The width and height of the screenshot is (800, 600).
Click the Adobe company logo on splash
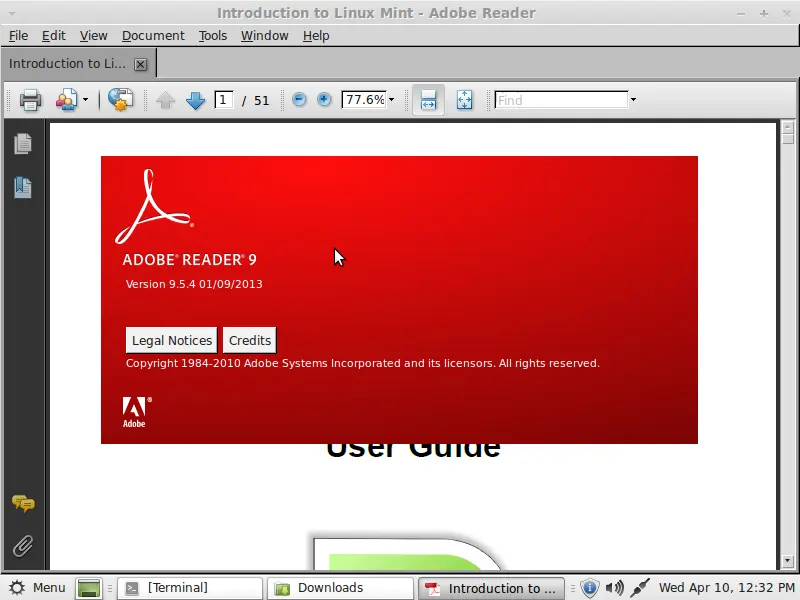[x=137, y=412]
